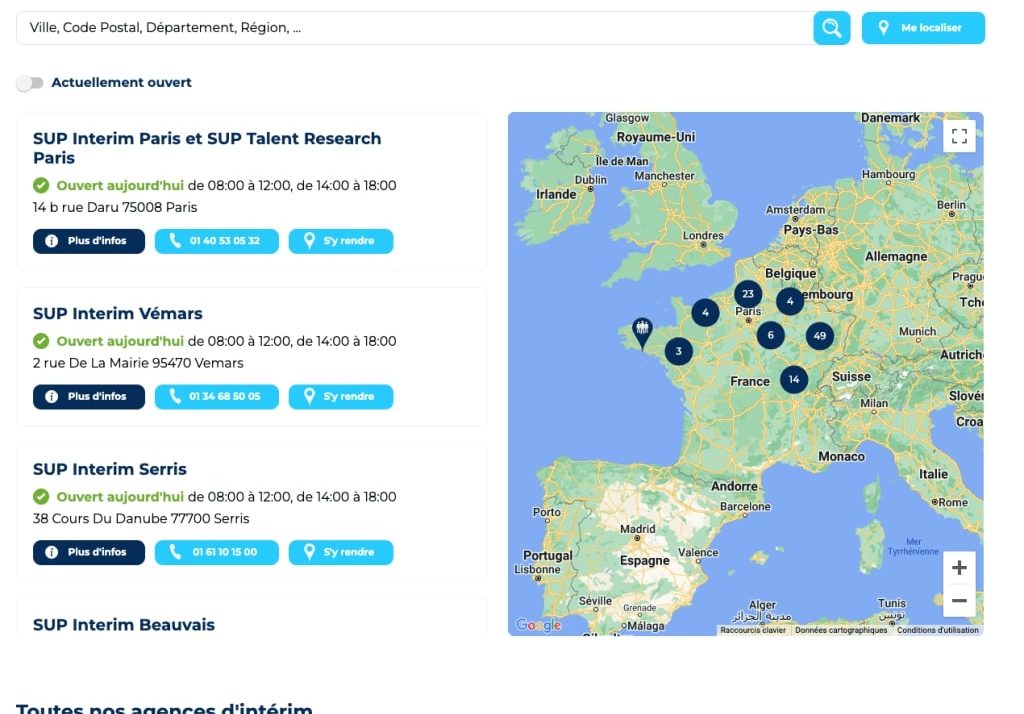Screen dimensions: 1024x714
Task: Open the SUP Interim Vémars title
Action: pos(118,314)
